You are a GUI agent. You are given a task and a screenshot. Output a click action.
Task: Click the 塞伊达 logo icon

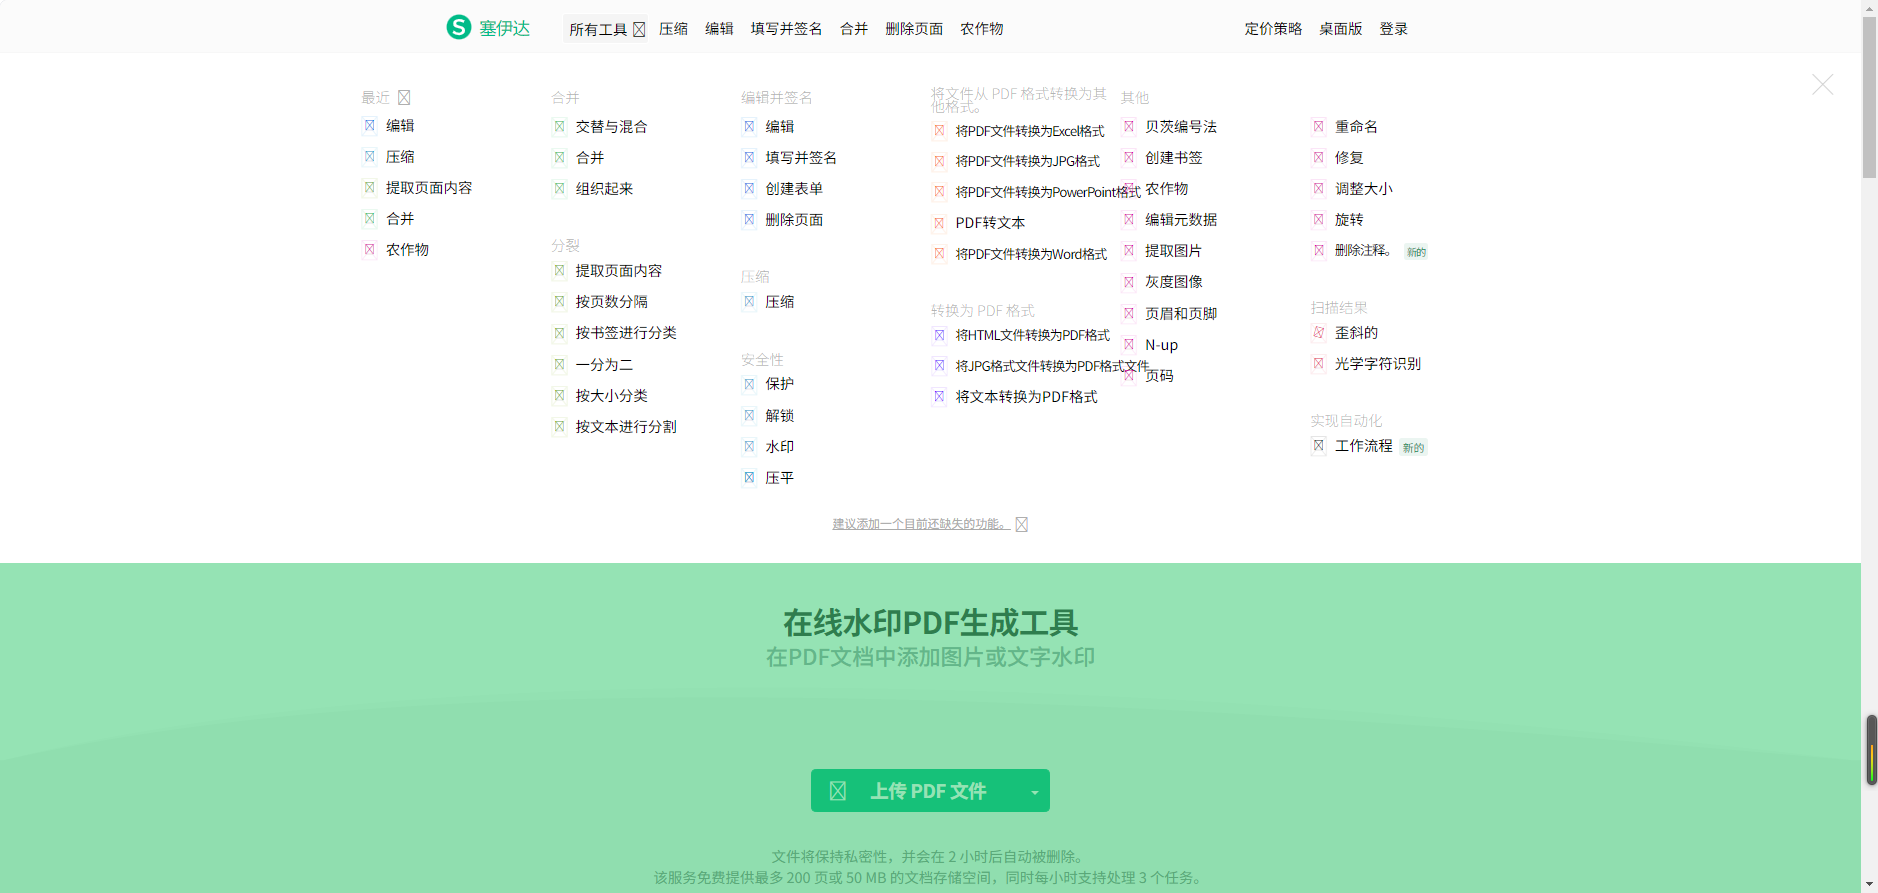click(x=459, y=28)
